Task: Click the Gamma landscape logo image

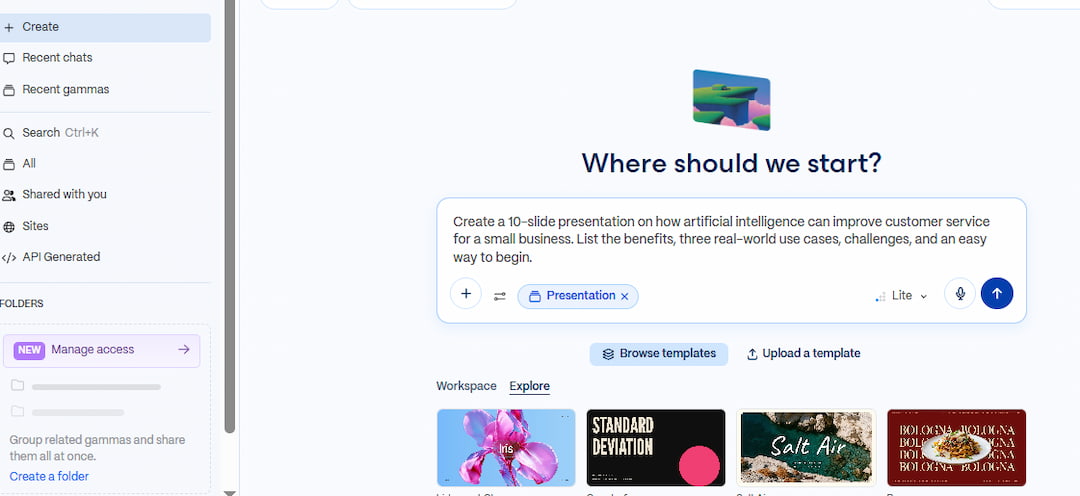Action: (731, 100)
